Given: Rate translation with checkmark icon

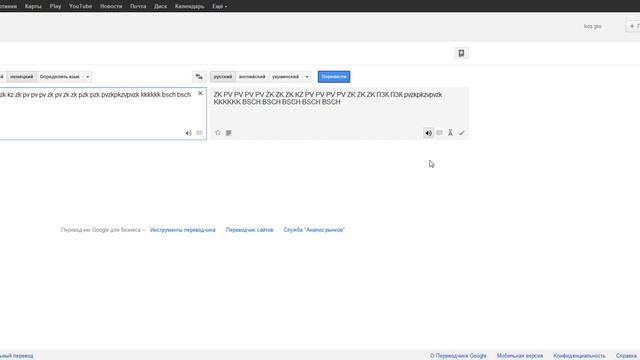Looking at the screenshot, I should click(462, 133).
